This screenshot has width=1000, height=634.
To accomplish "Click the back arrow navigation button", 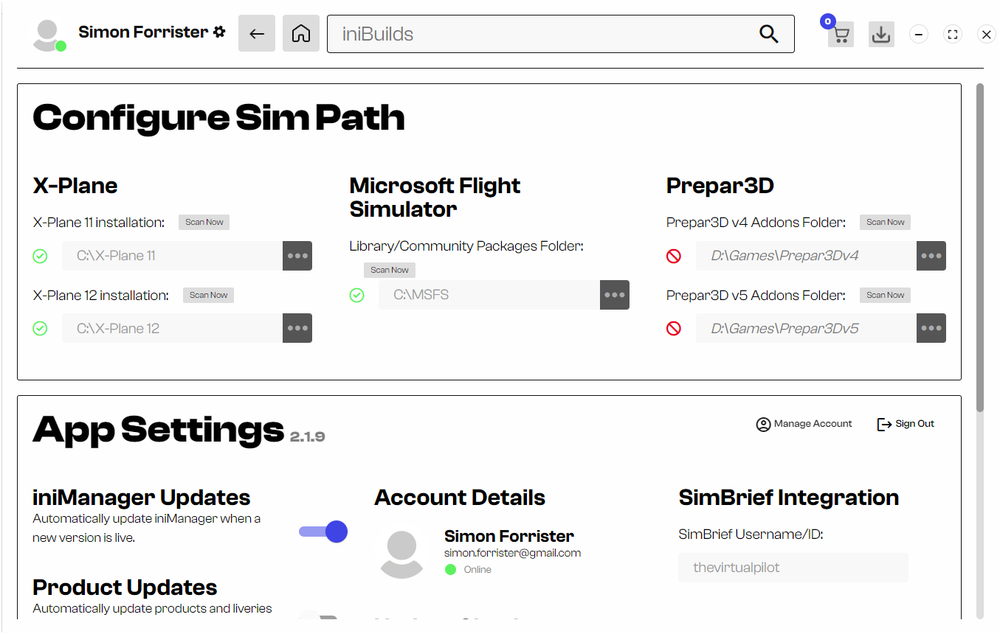I will [x=256, y=34].
